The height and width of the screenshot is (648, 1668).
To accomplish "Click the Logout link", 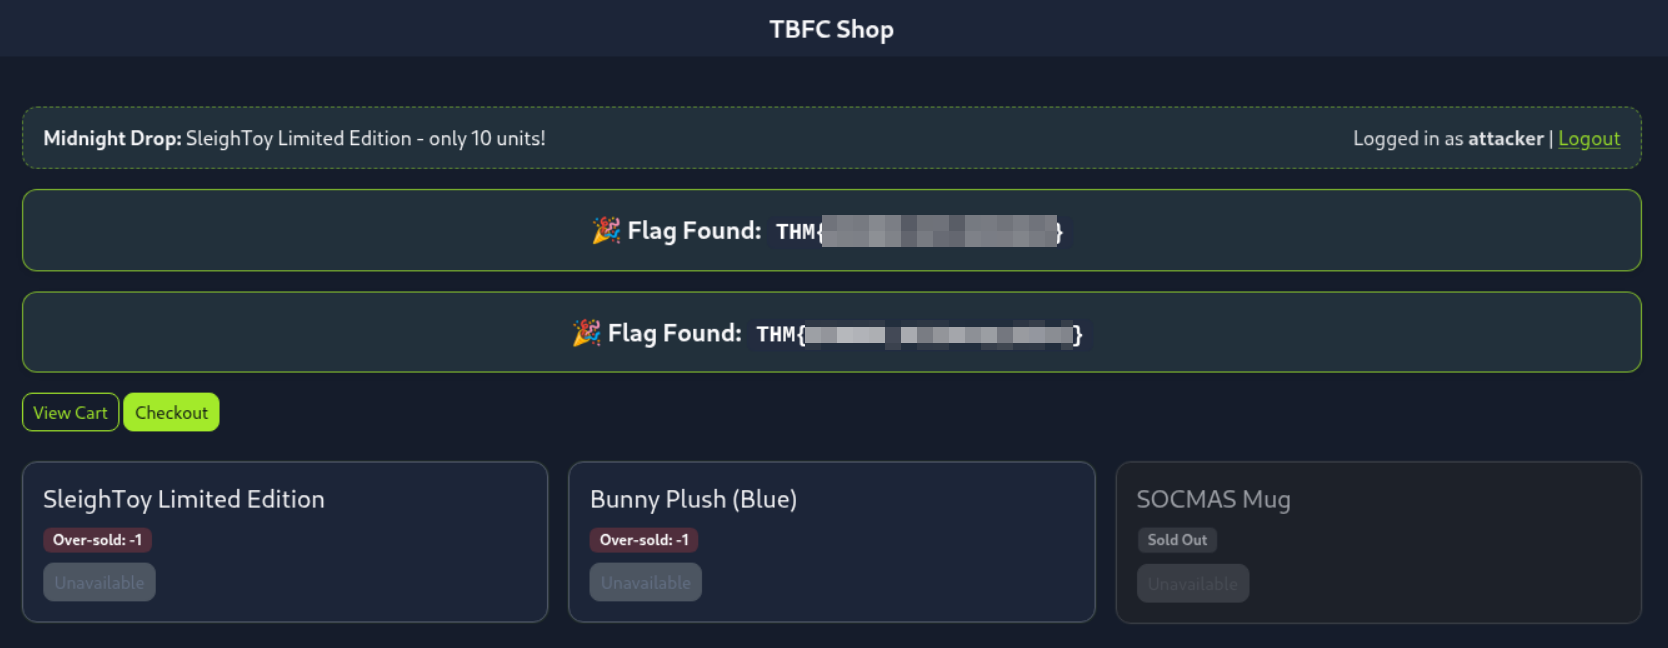I will click(x=1588, y=139).
